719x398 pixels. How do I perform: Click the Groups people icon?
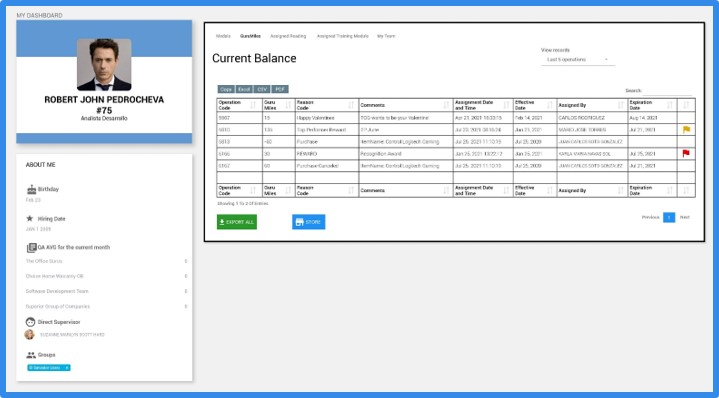[31, 355]
